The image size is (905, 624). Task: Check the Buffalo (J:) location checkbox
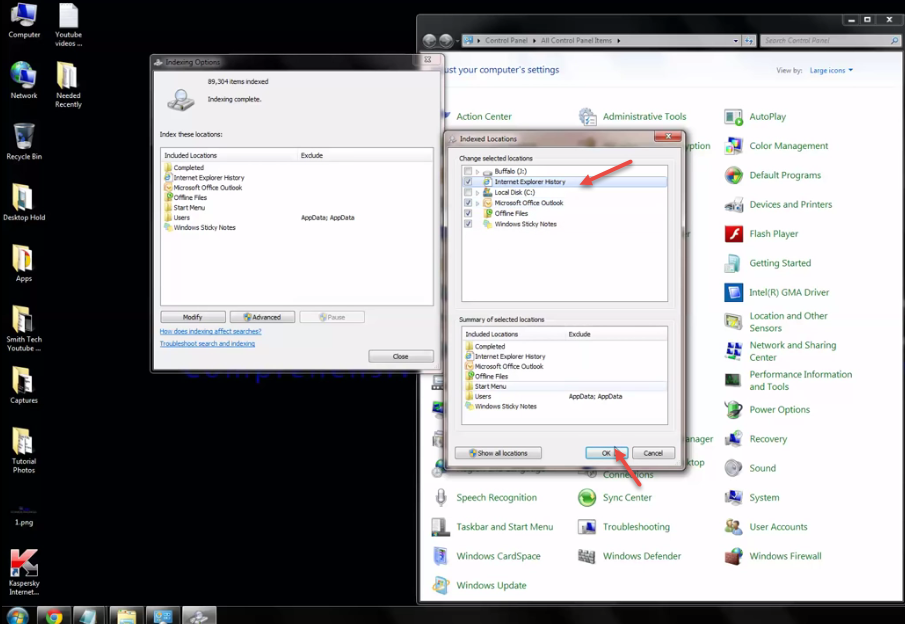click(x=468, y=171)
